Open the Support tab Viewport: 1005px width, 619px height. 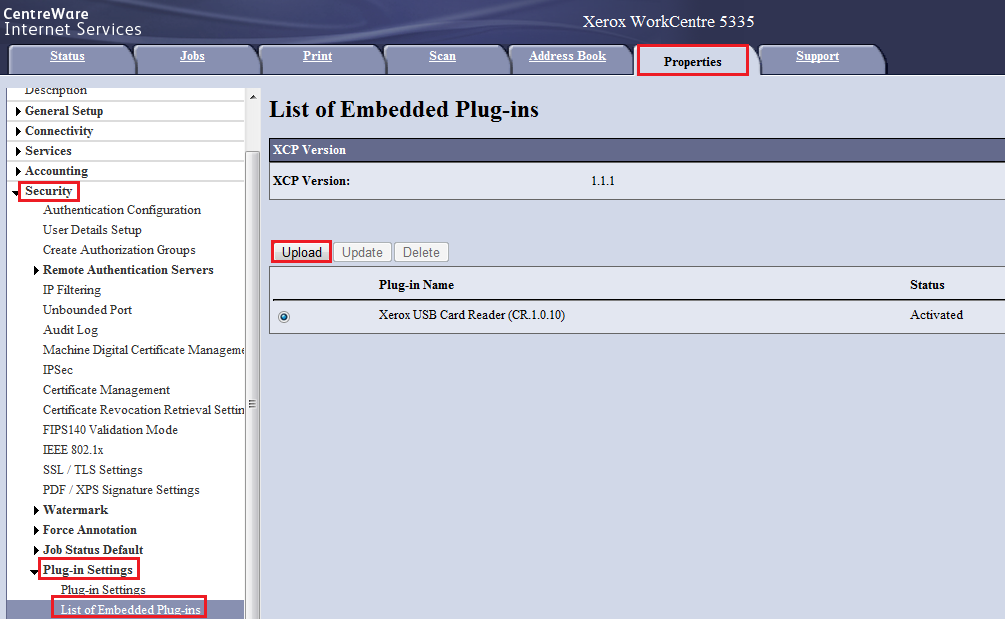817,57
